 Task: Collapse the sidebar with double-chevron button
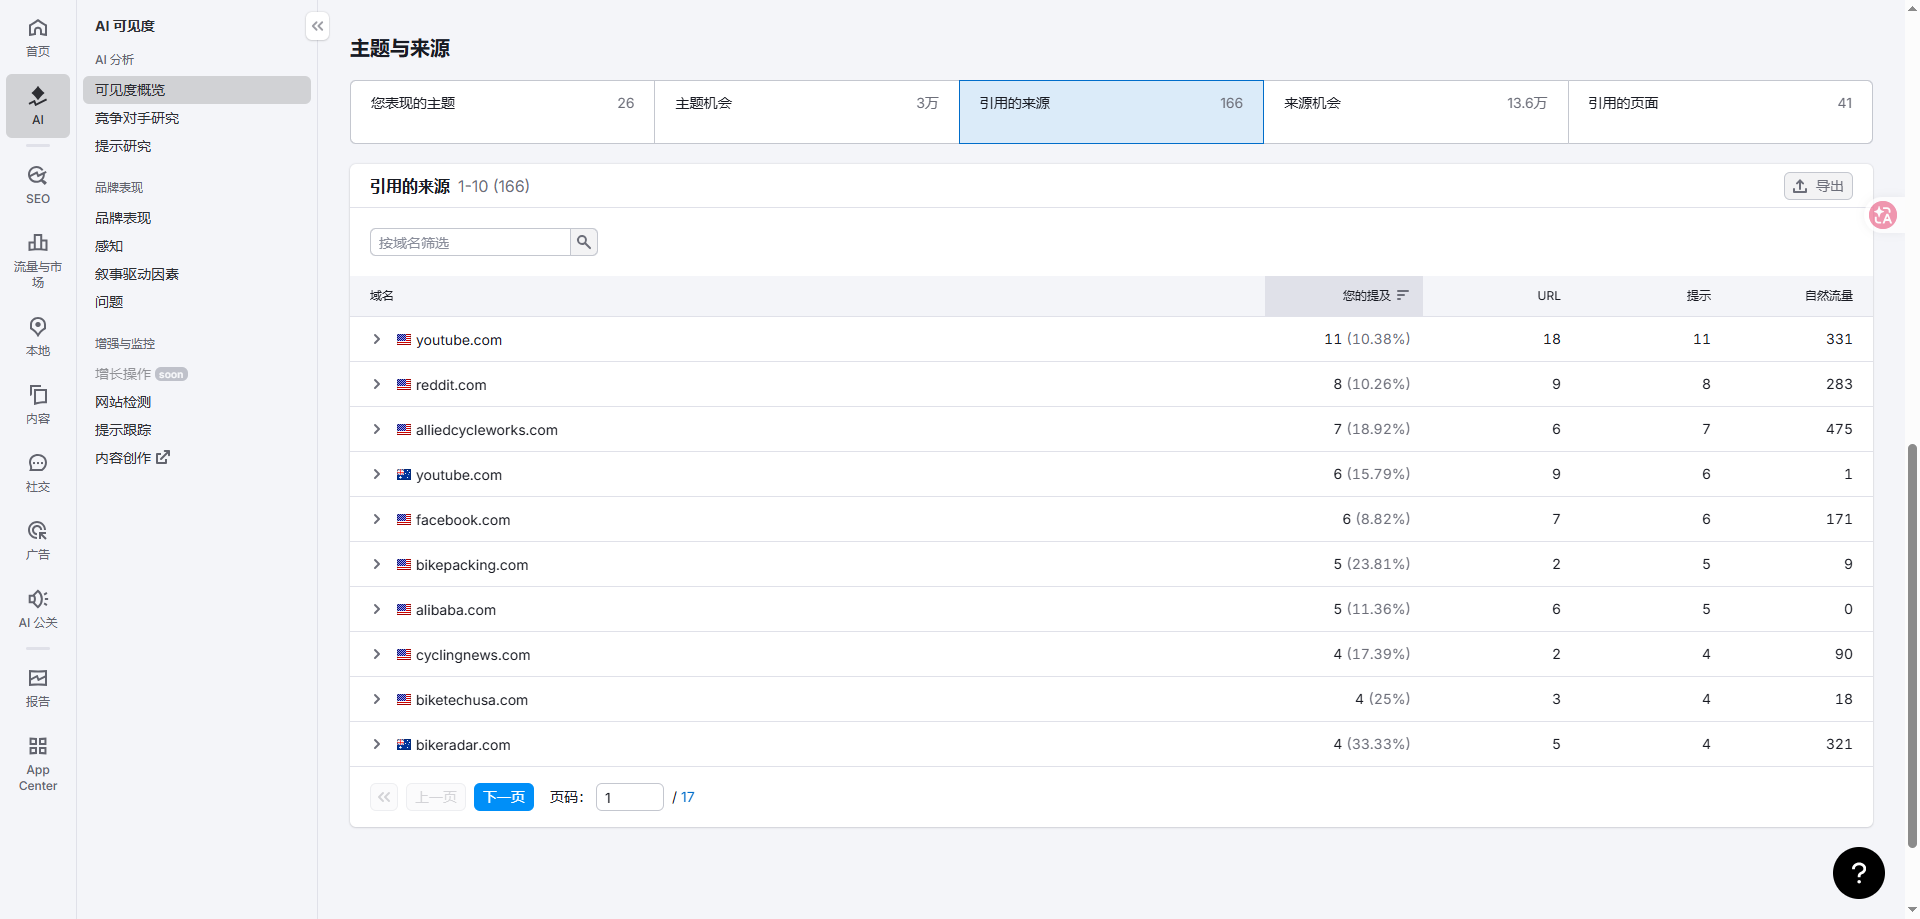317,26
